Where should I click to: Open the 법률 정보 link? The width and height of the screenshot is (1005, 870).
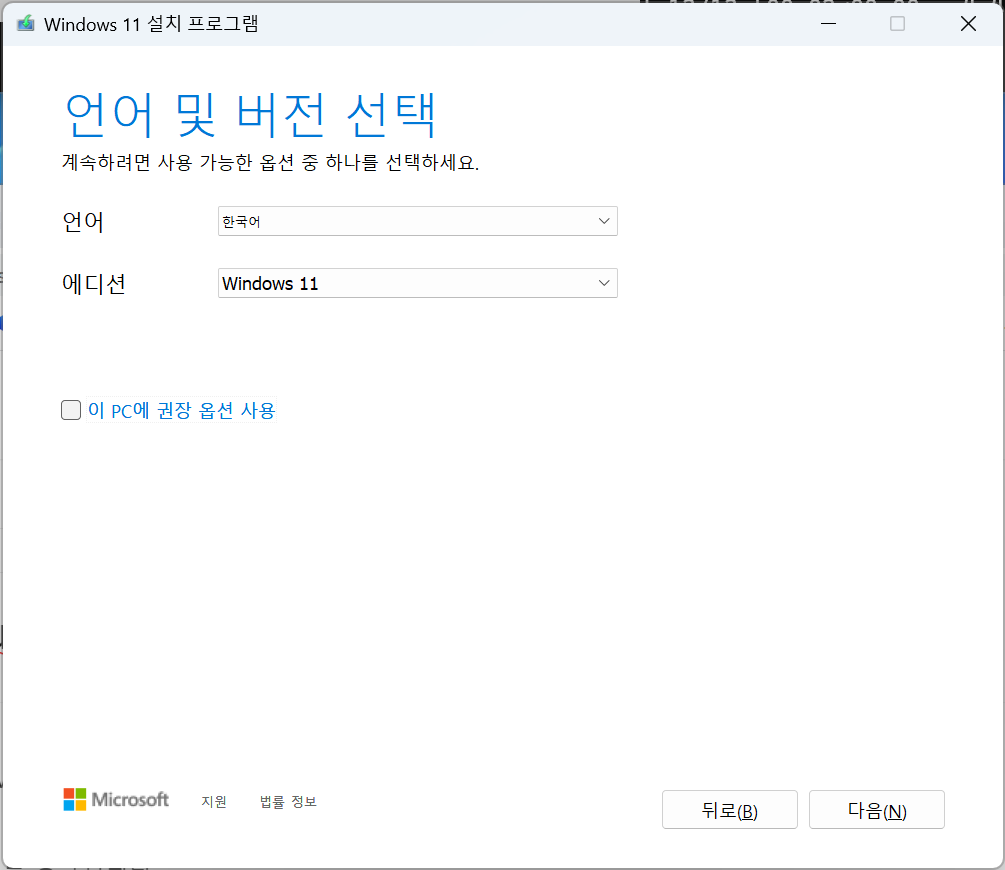pyautogui.click(x=288, y=801)
